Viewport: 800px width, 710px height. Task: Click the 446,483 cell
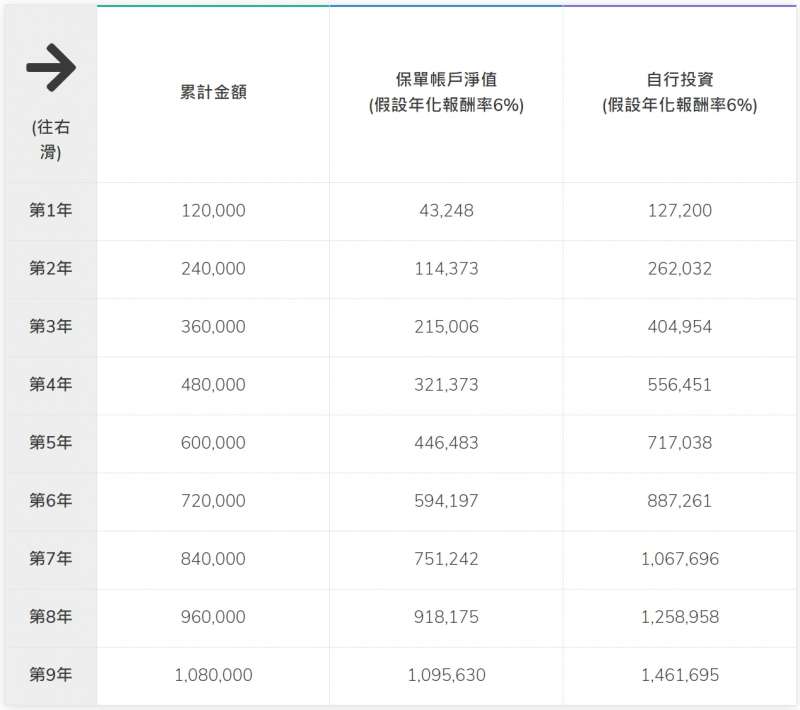[446, 443]
